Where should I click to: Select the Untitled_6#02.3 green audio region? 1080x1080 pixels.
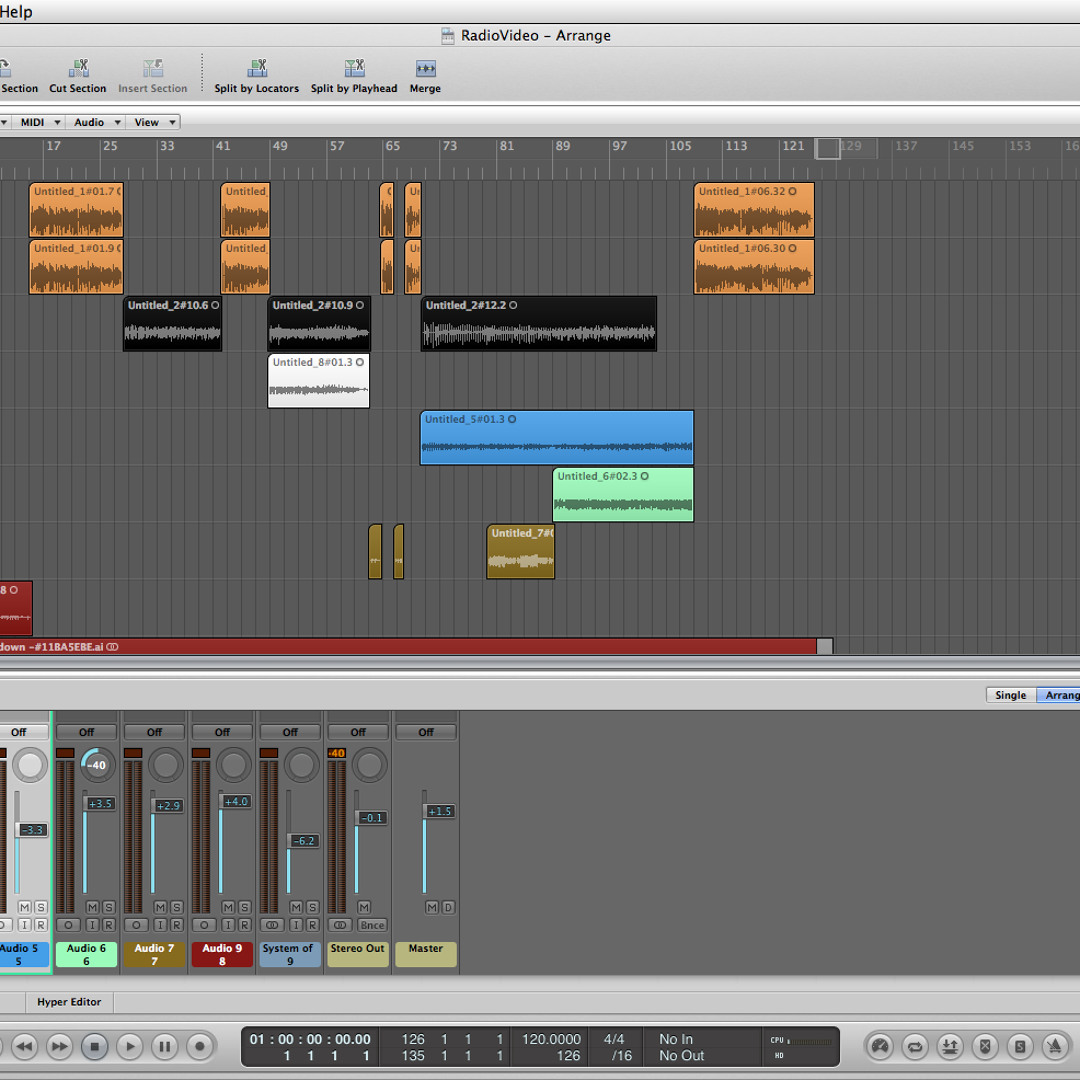pyautogui.click(x=623, y=495)
